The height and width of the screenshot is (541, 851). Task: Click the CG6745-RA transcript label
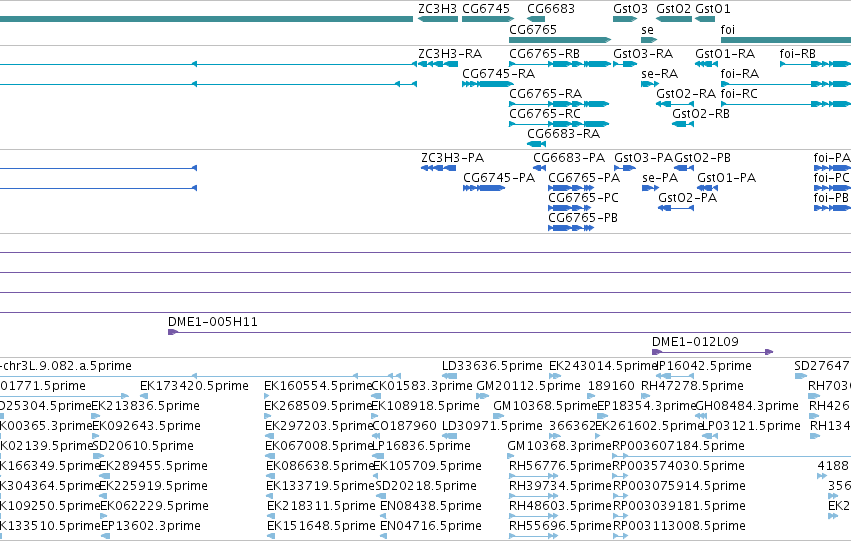pyautogui.click(x=498, y=73)
